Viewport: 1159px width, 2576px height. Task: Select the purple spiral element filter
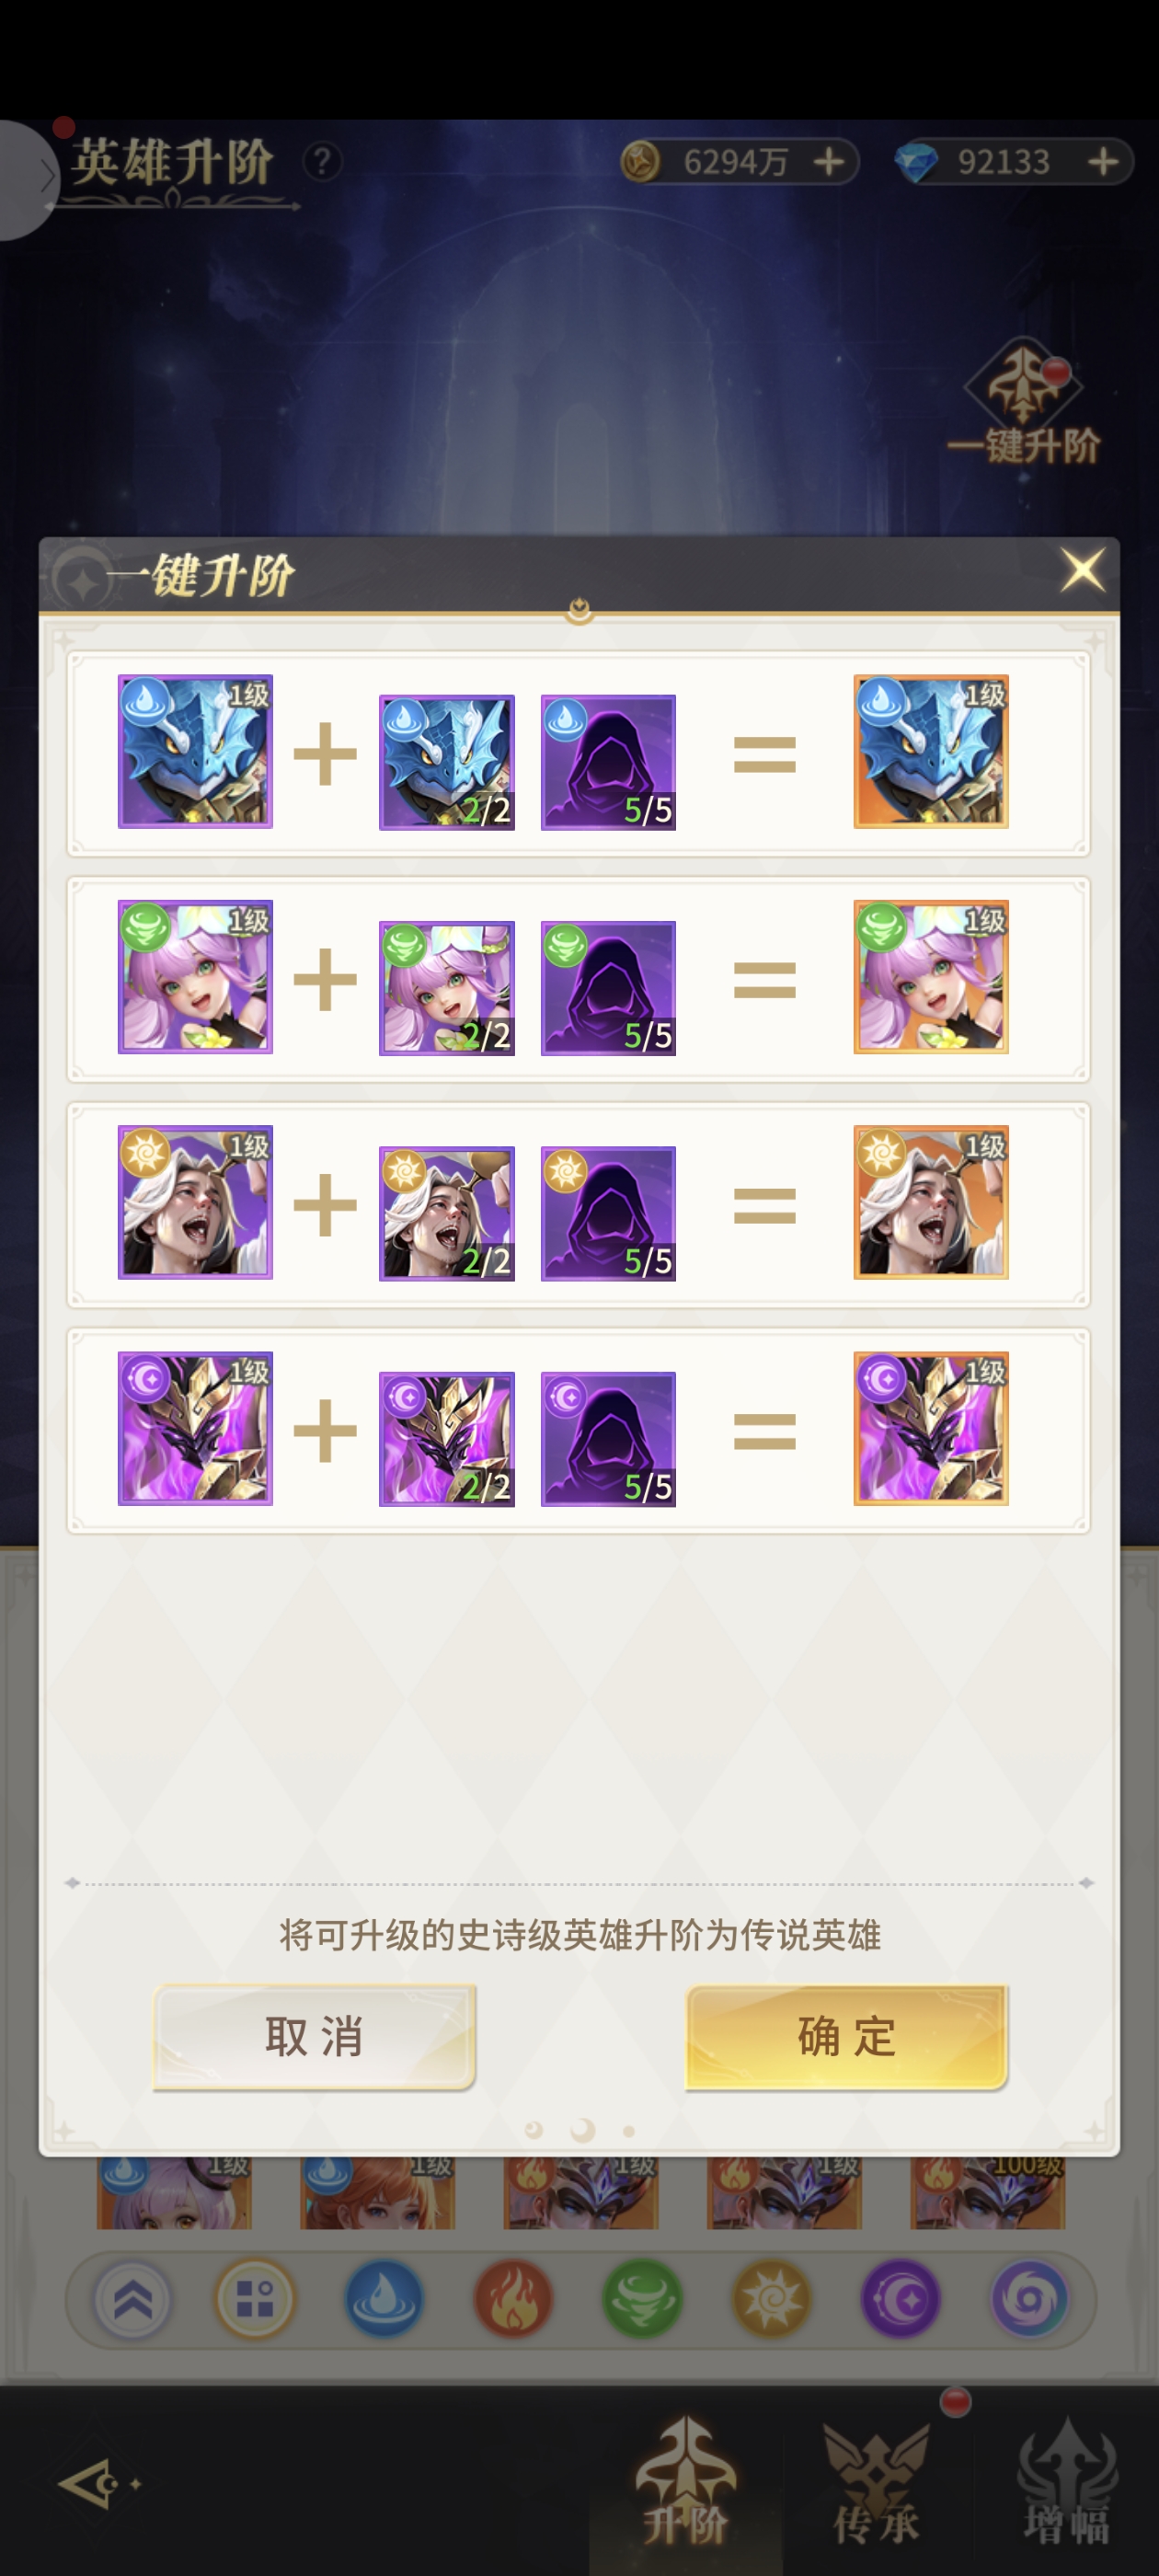1029,2299
